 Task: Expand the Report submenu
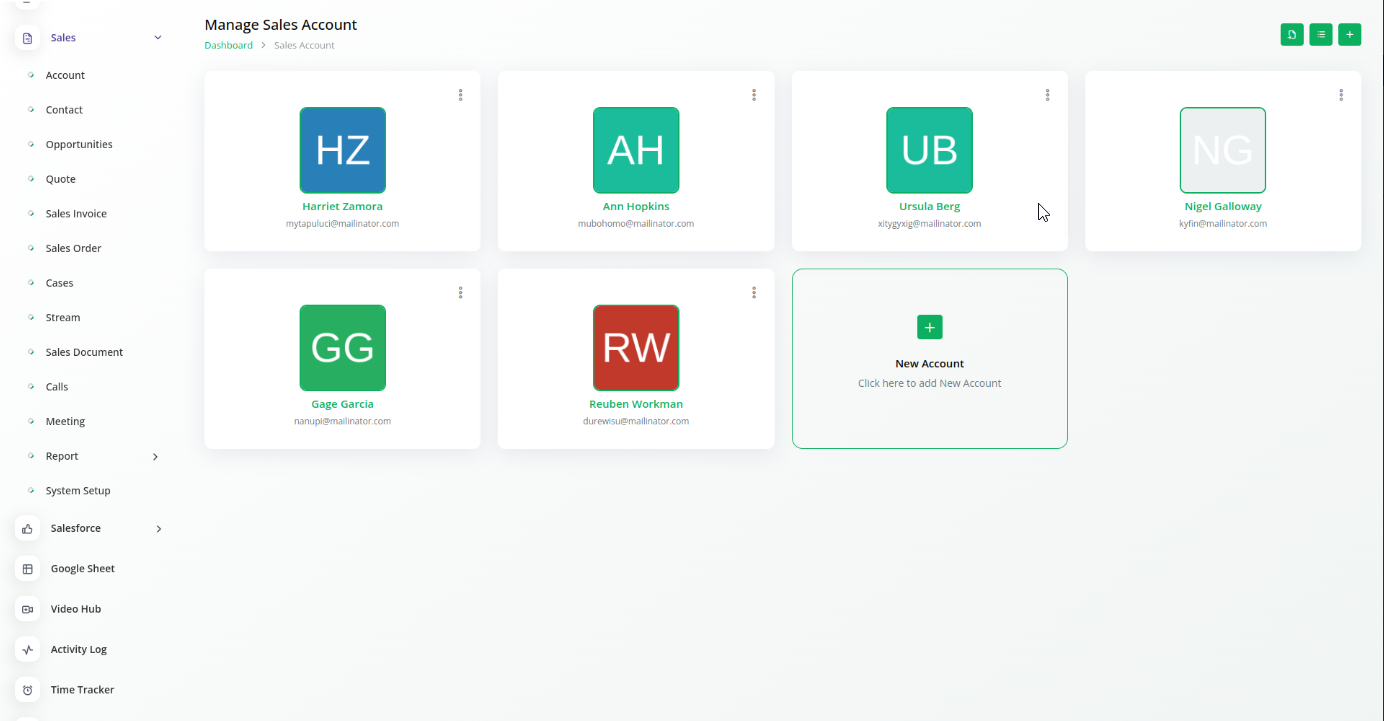click(155, 457)
